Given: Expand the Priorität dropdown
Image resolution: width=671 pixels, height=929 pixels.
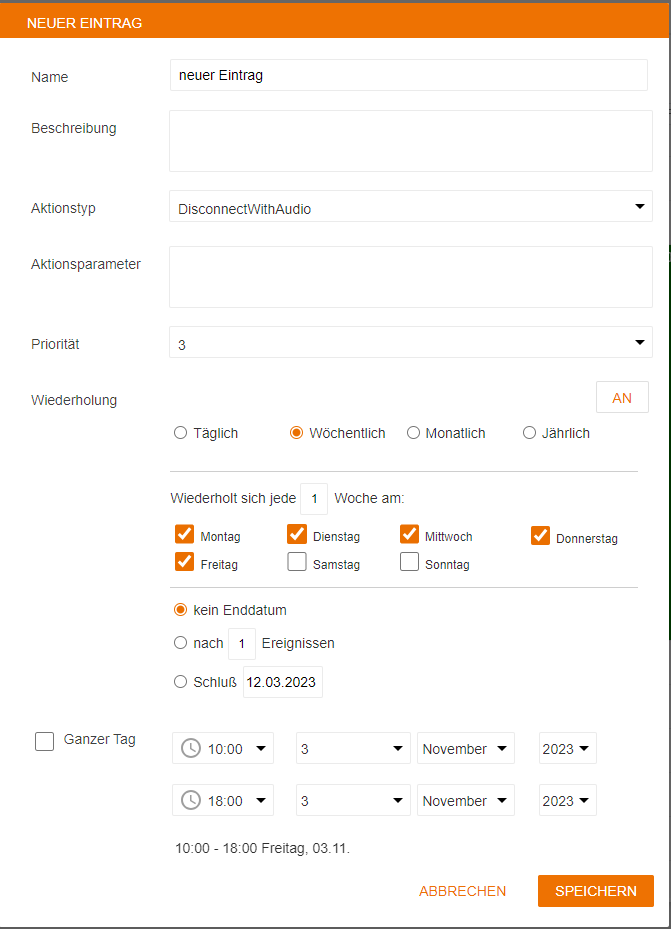Looking at the screenshot, I should (x=410, y=343).
